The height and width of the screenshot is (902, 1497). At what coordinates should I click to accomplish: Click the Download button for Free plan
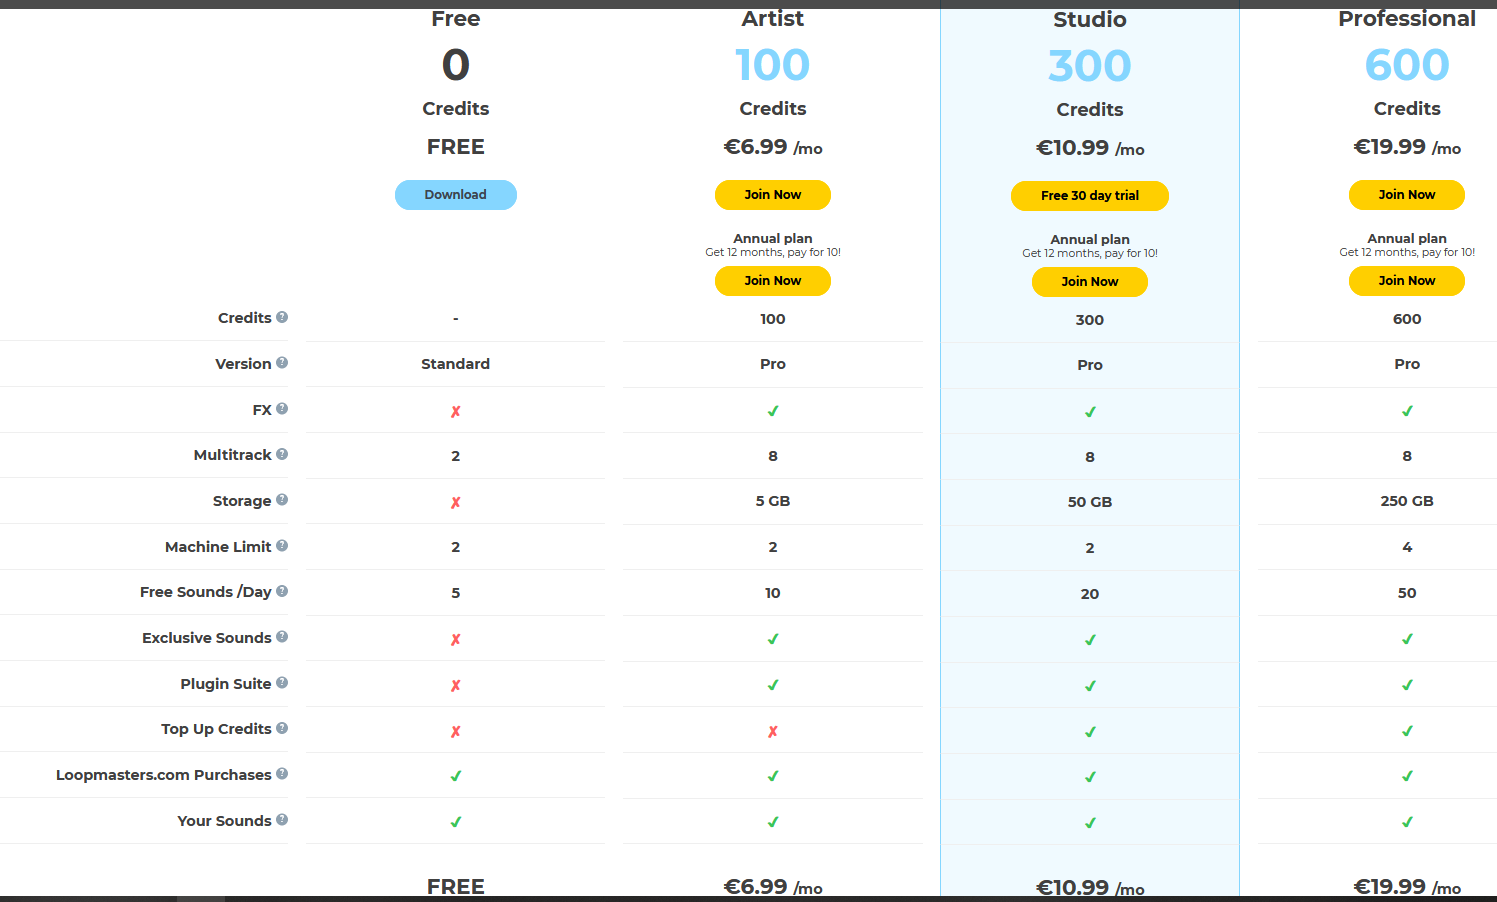click(x=456, y=195)
